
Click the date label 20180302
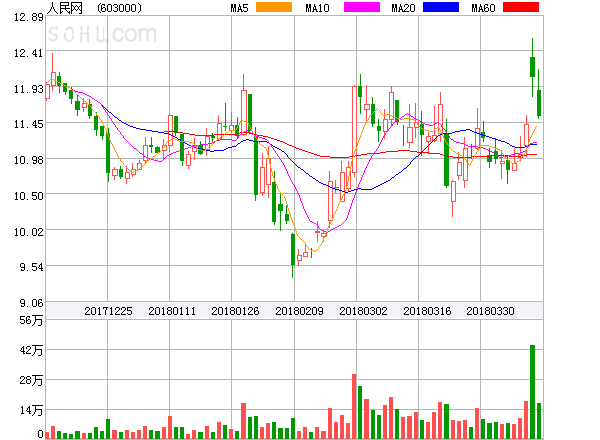363,311
